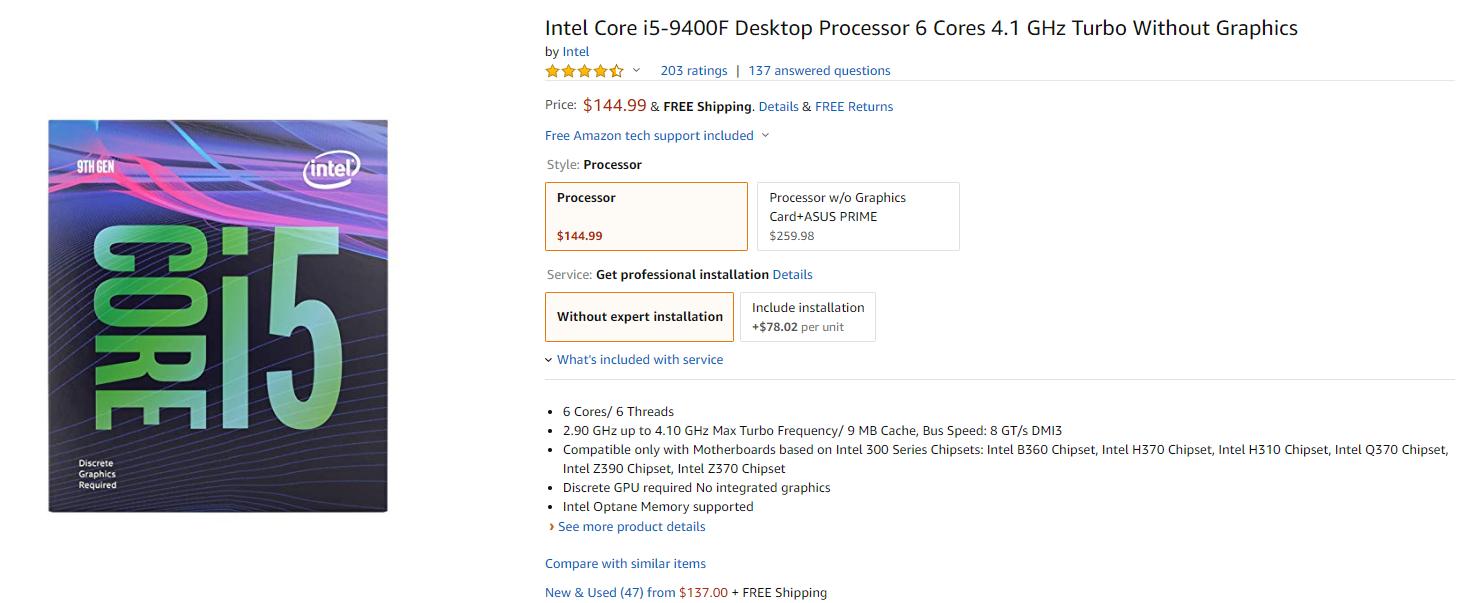Screen dimensions: 1461x603
Task: Open the Intel brand link
Action: (576, 51)
